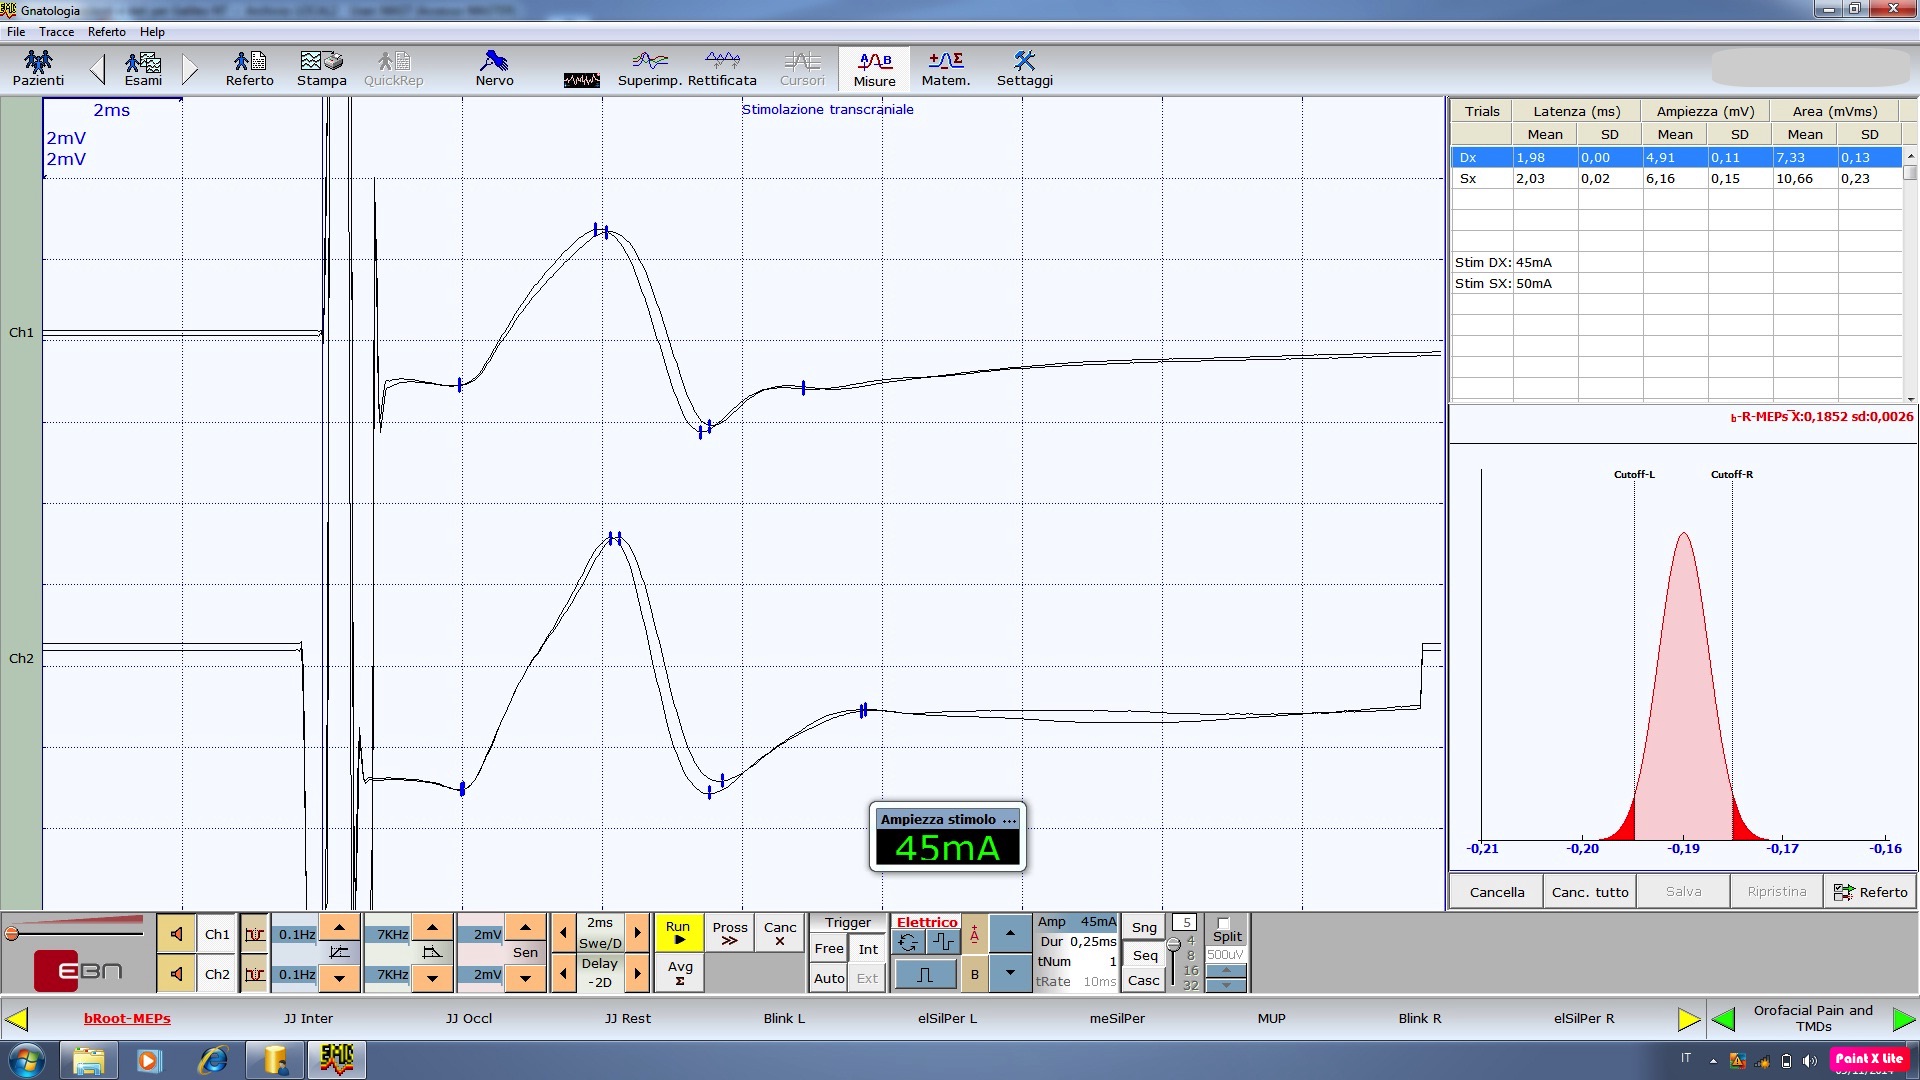This screenshot has height=1080, width=1920.
Task: Click the Esami exams icon
Action: coord(143,69)
